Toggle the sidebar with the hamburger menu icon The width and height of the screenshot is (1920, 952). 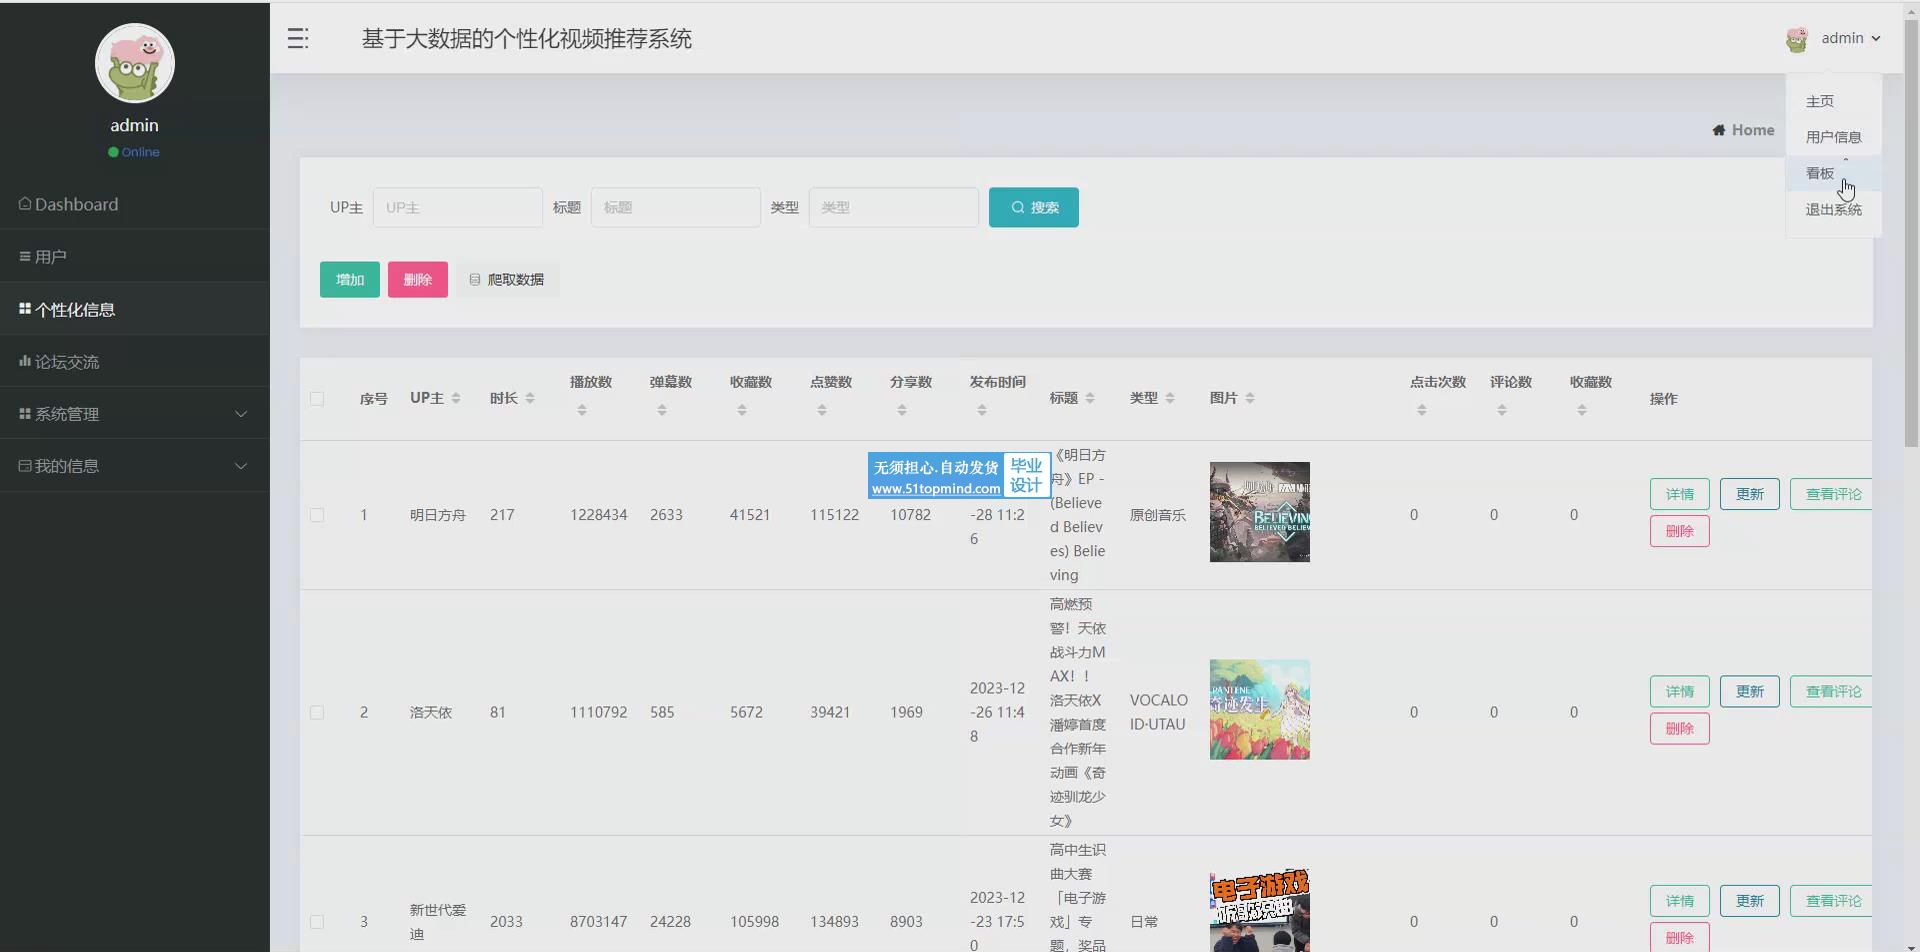pos(298,39)
